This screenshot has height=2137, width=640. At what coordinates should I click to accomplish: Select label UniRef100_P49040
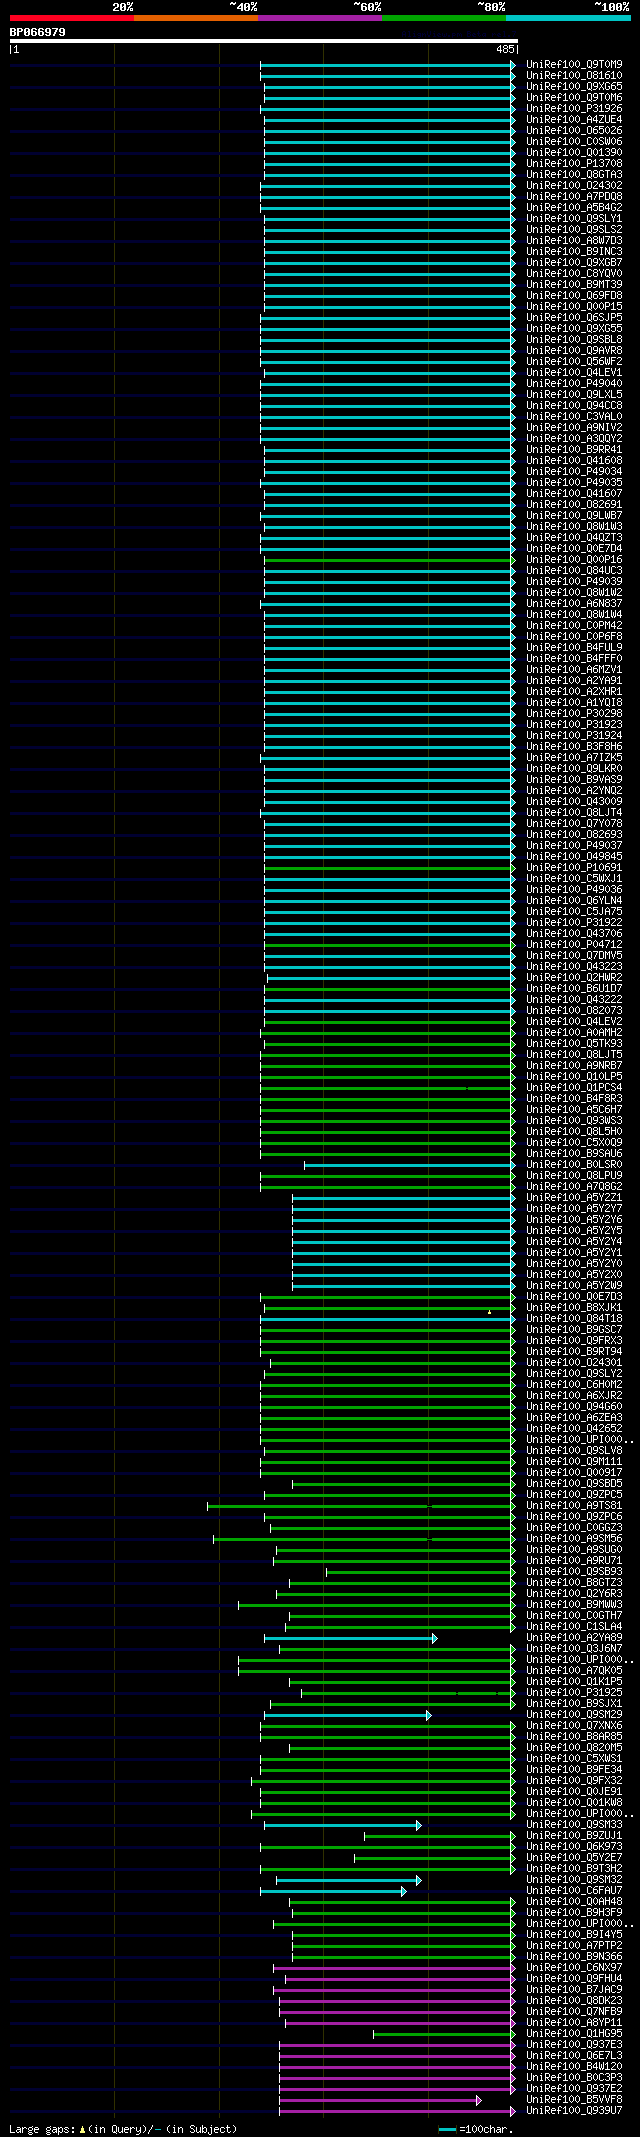(574, 383)
